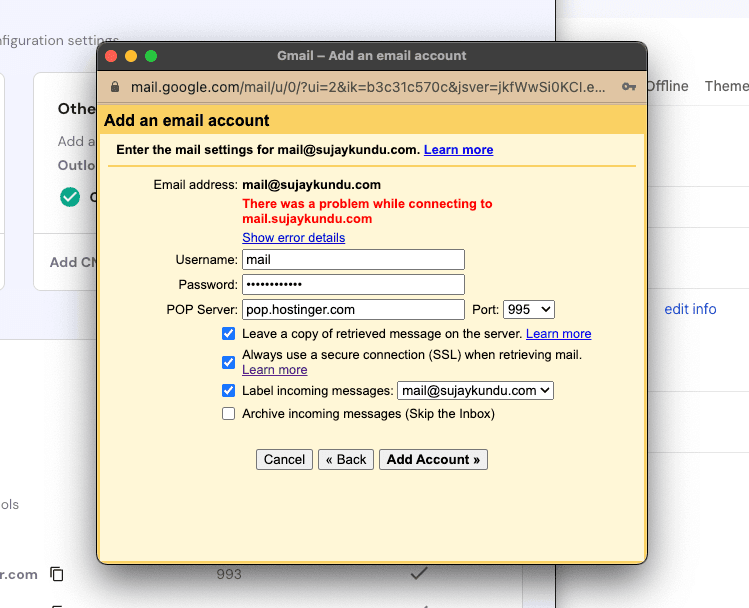The image size is (749, 608).
Task: Open Learn more link under SSL option
Action: point(275,370)
